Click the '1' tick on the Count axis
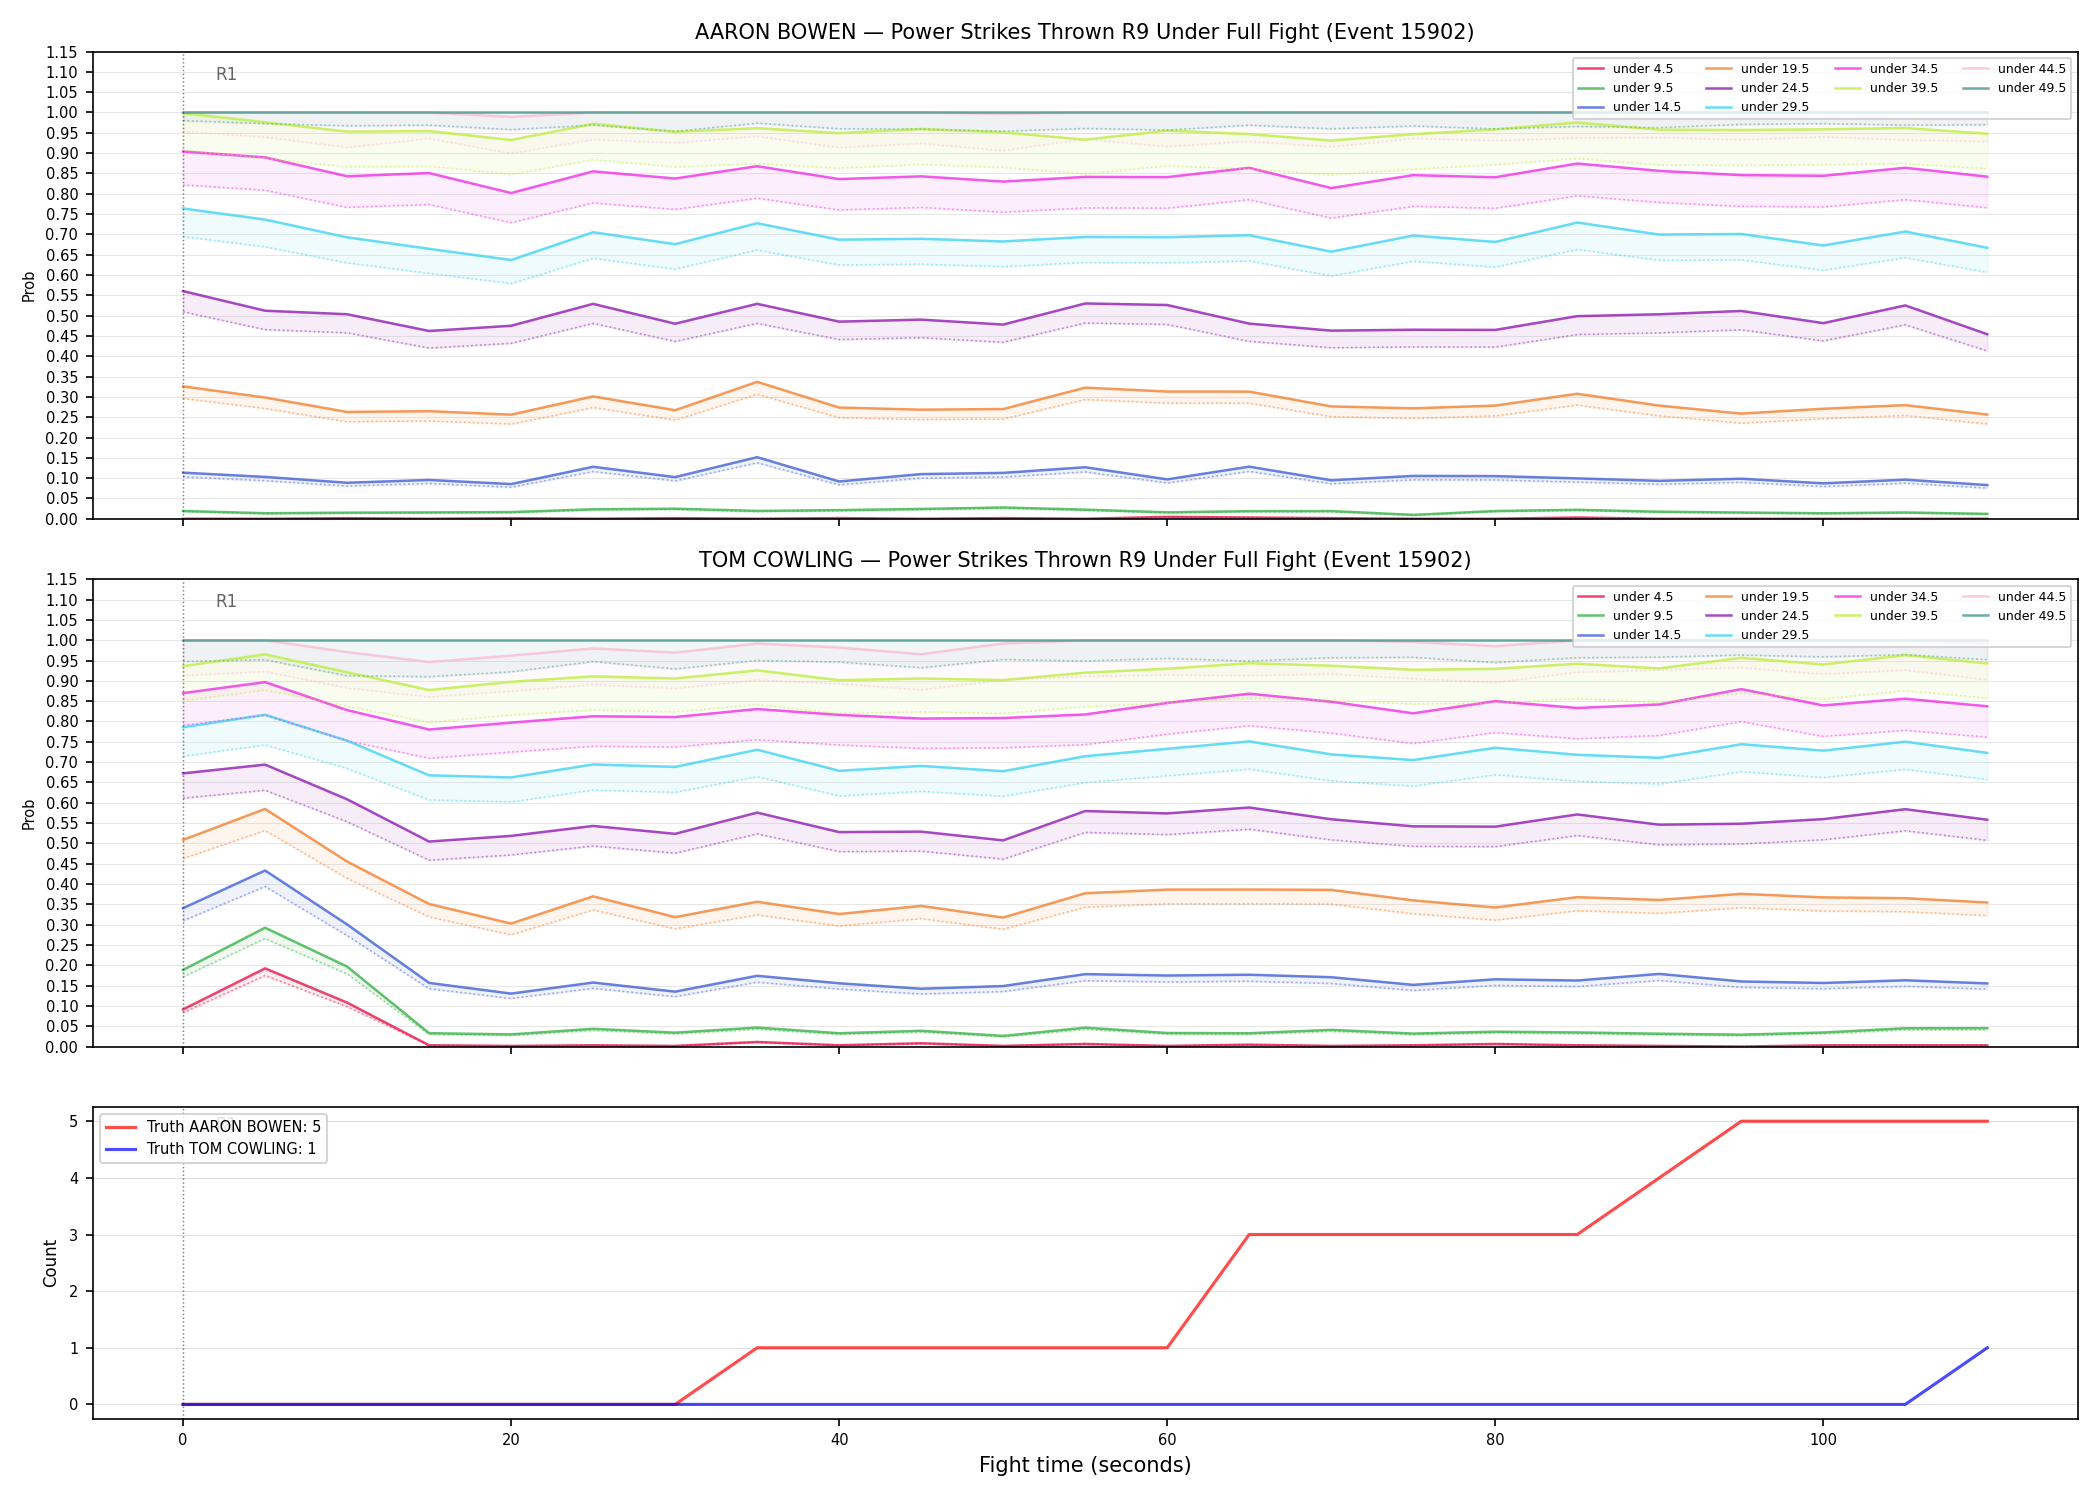 (74, 1348)
